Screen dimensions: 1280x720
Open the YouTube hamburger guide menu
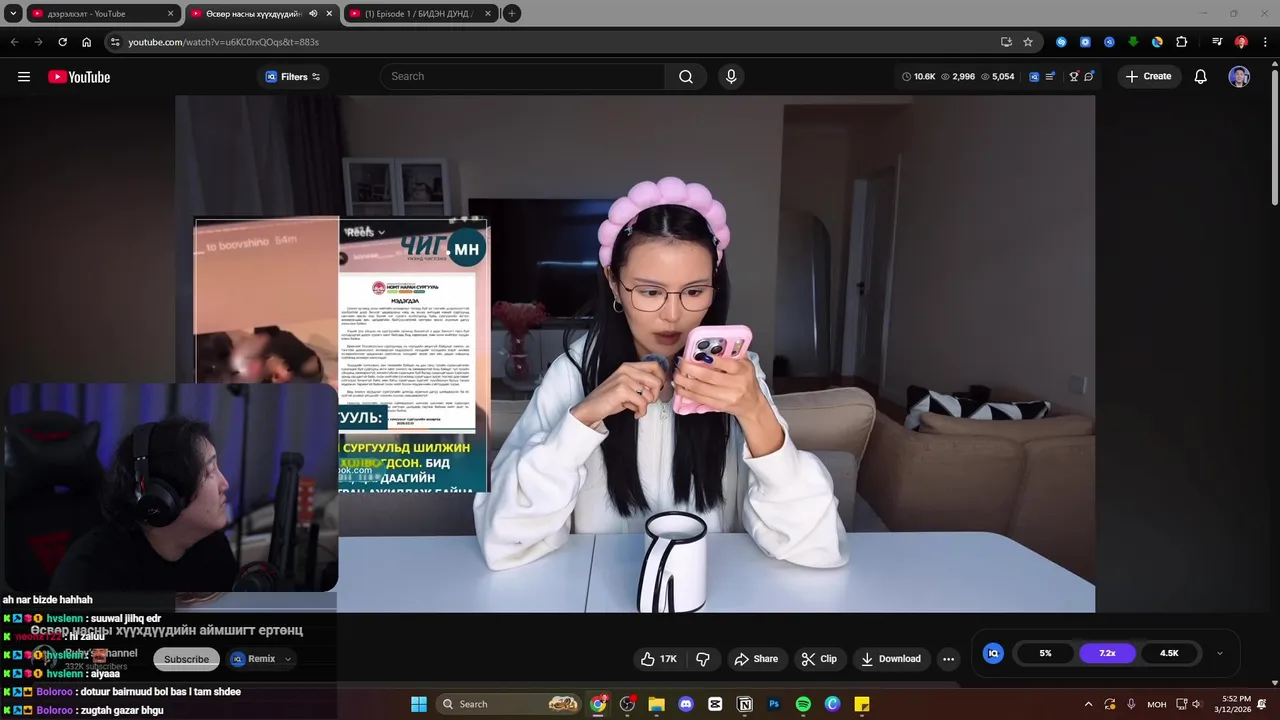pos(24,77)
